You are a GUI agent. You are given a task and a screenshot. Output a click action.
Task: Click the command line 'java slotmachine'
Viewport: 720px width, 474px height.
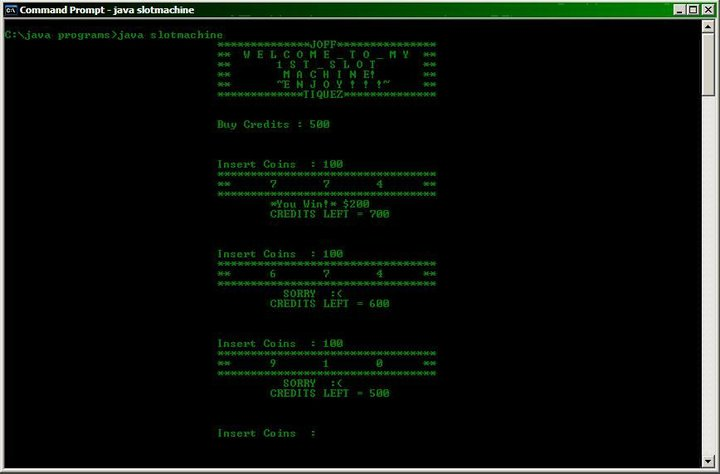pyautogui.click(x=170, y=35)
